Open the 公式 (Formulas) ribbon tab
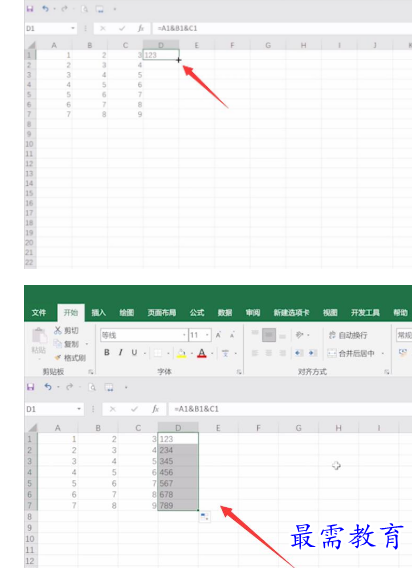 tap(197, 313)
